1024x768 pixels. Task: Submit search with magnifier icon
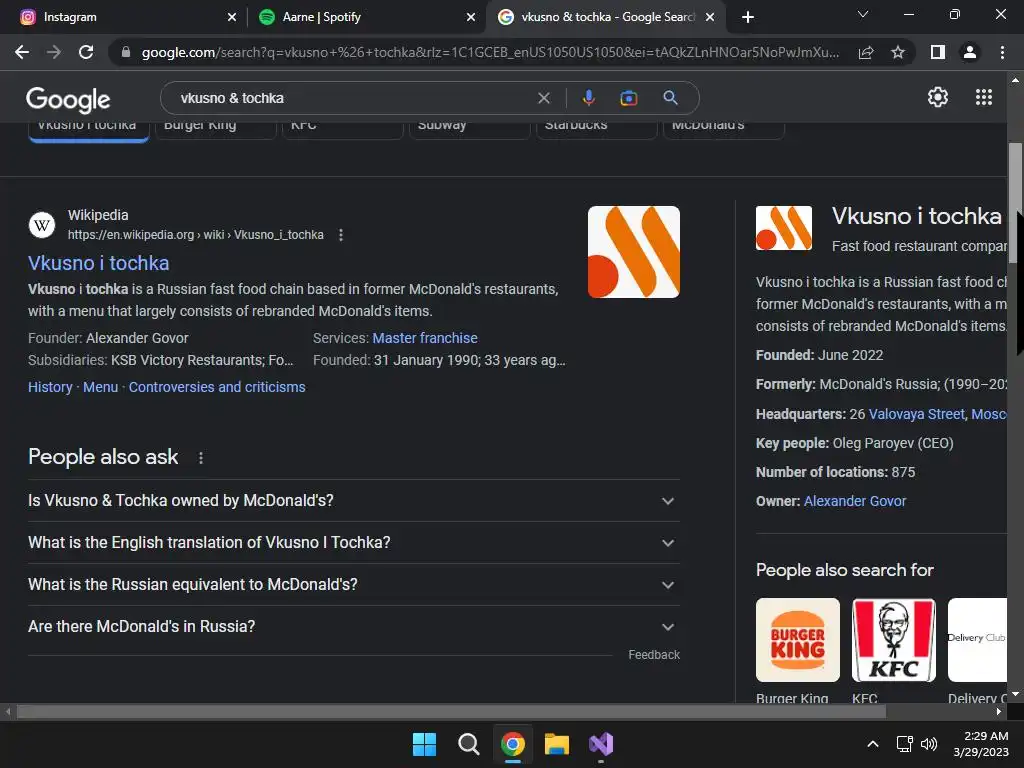pyautogui.click(x=670, y=98)
